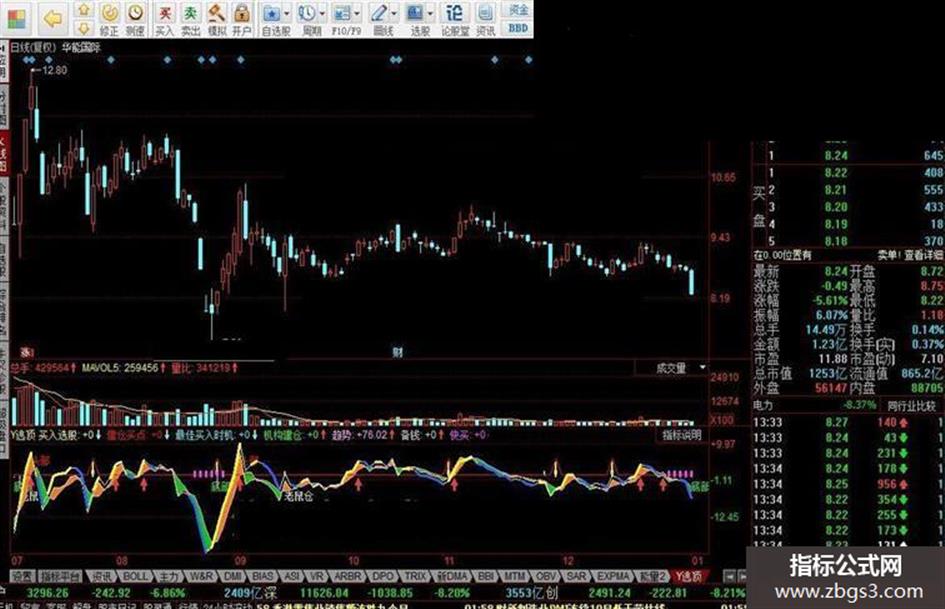Click the 卖出 sell icon

click(190, 19)
